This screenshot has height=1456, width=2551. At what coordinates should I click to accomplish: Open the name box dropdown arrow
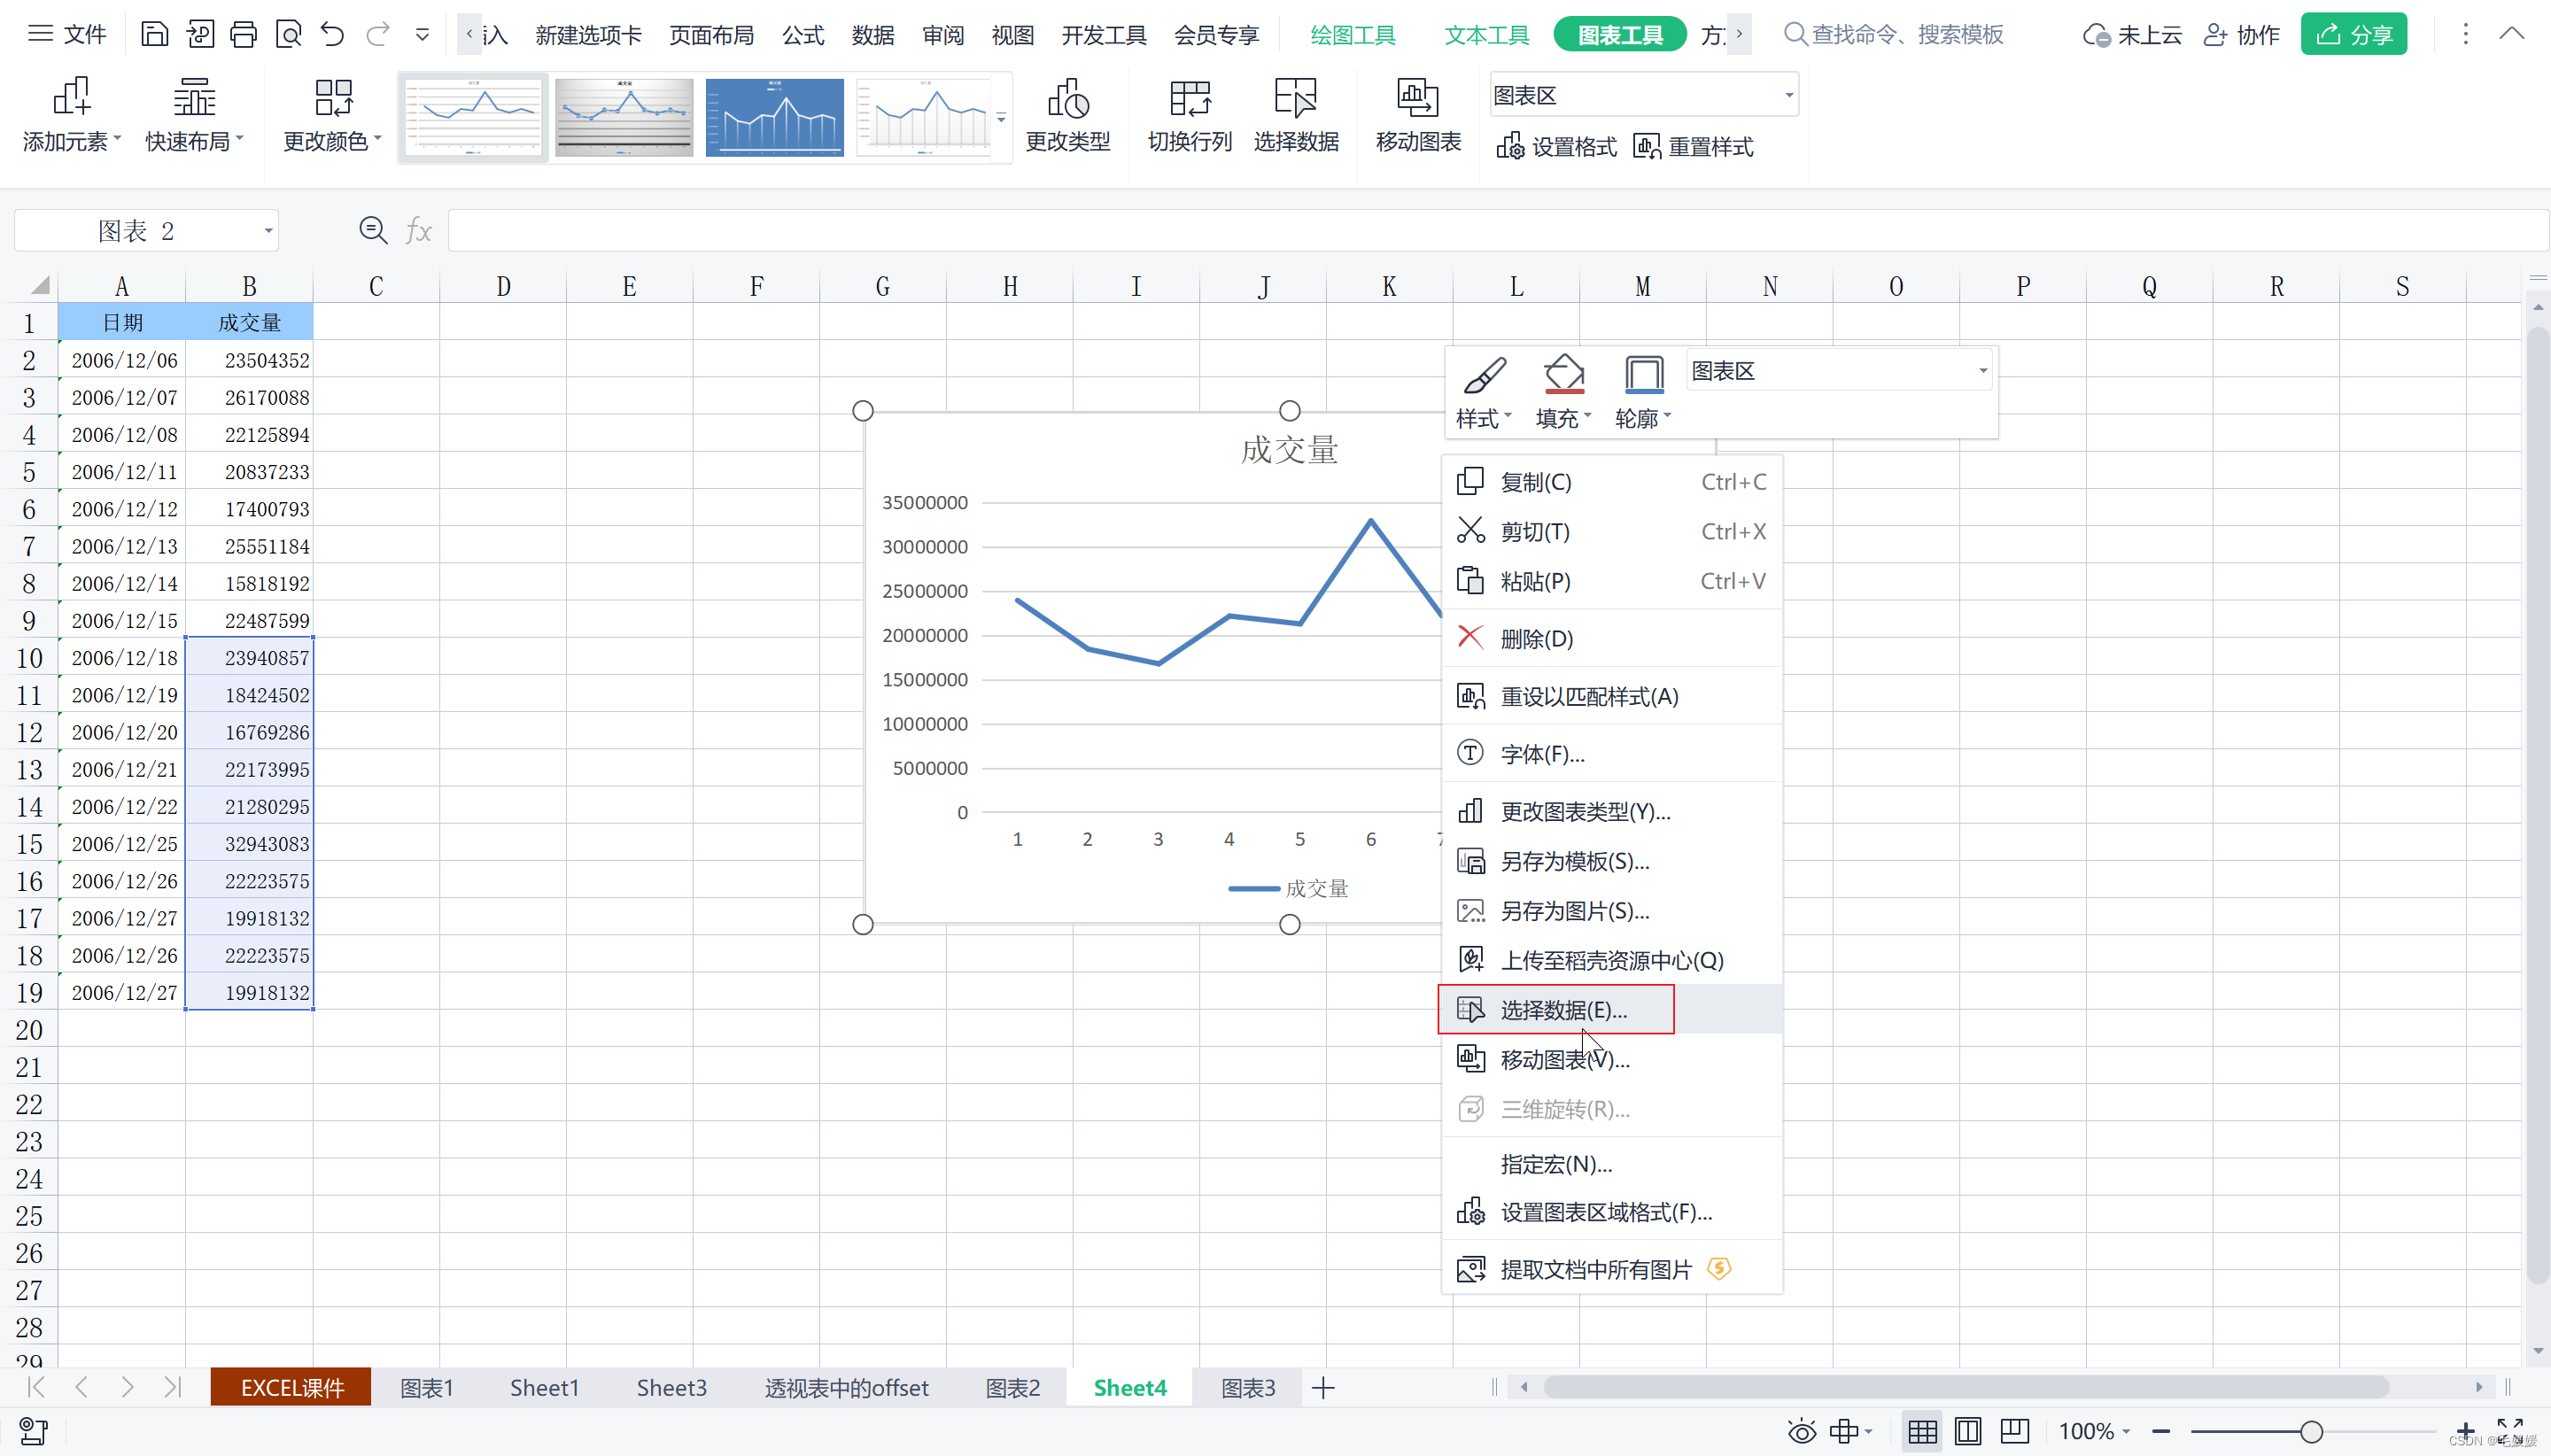coord(268,231)
